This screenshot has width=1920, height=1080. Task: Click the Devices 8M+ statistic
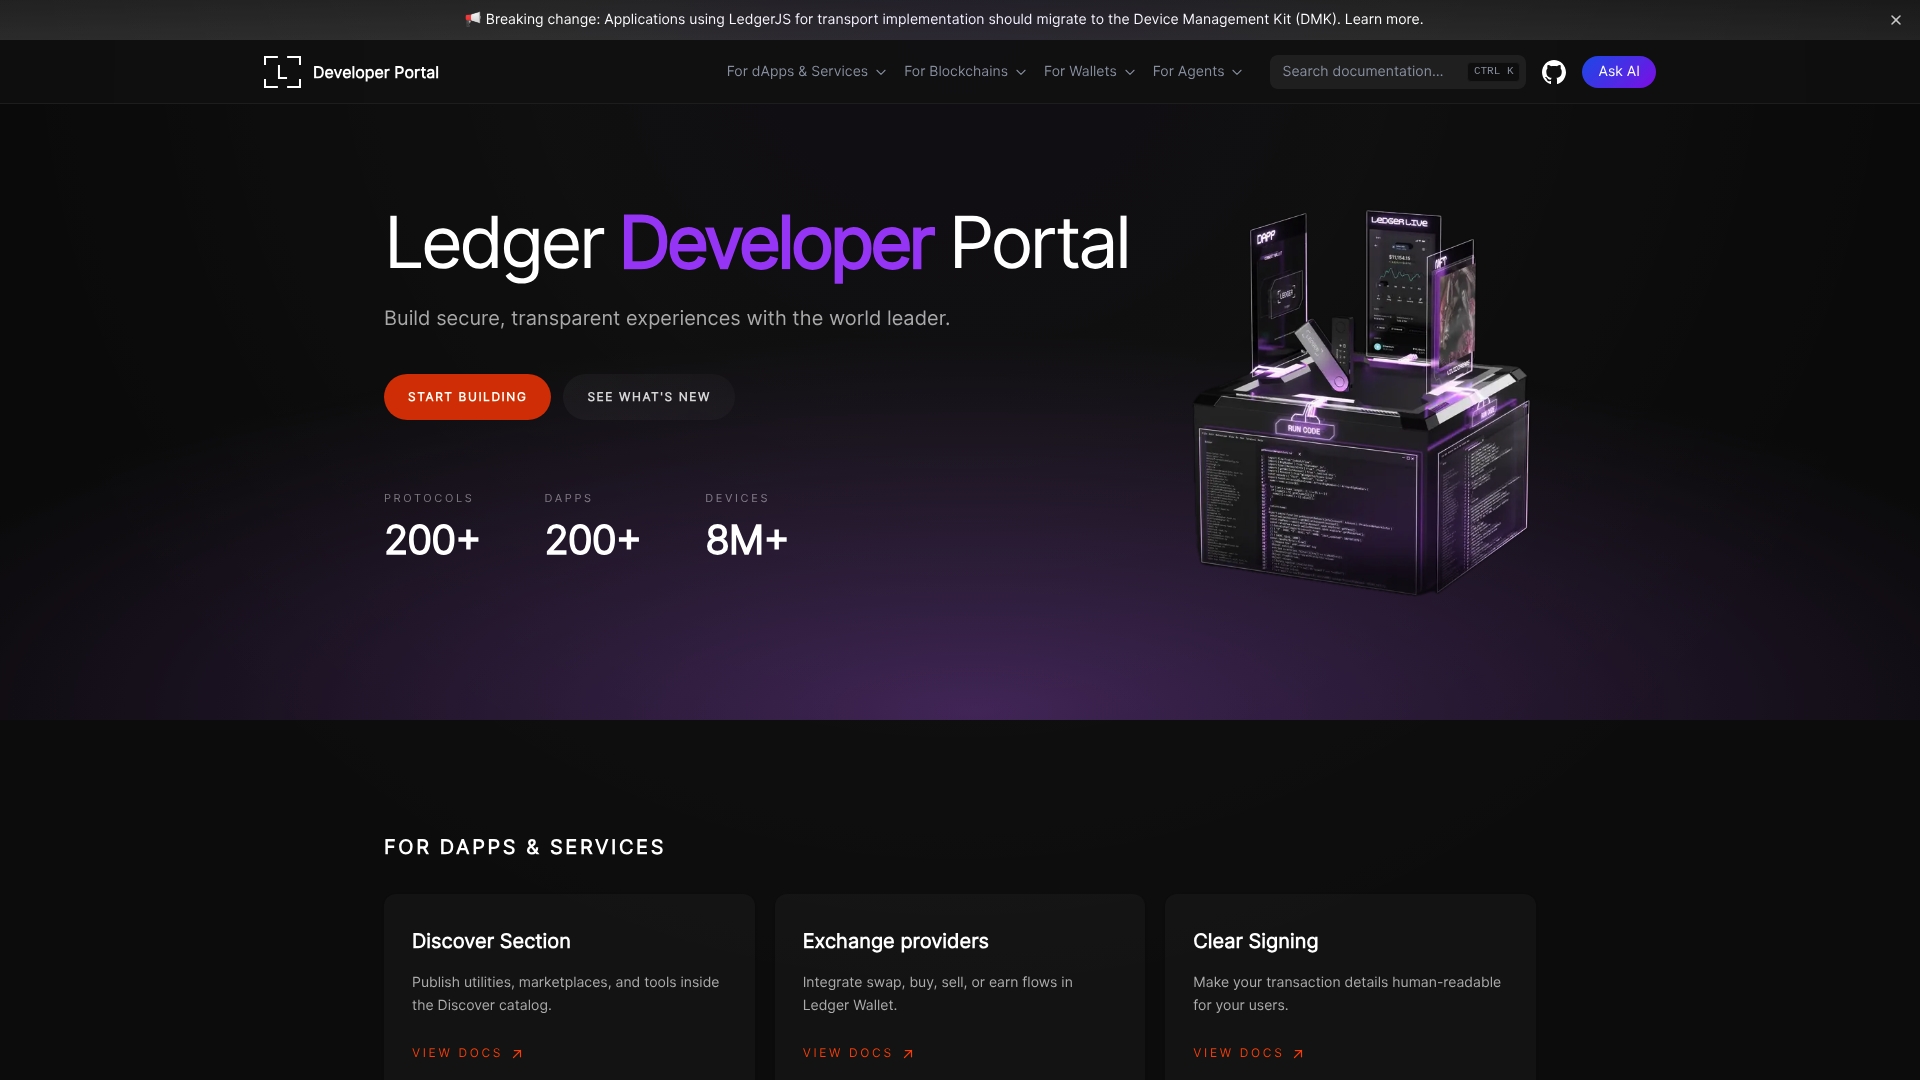[746, 527]
